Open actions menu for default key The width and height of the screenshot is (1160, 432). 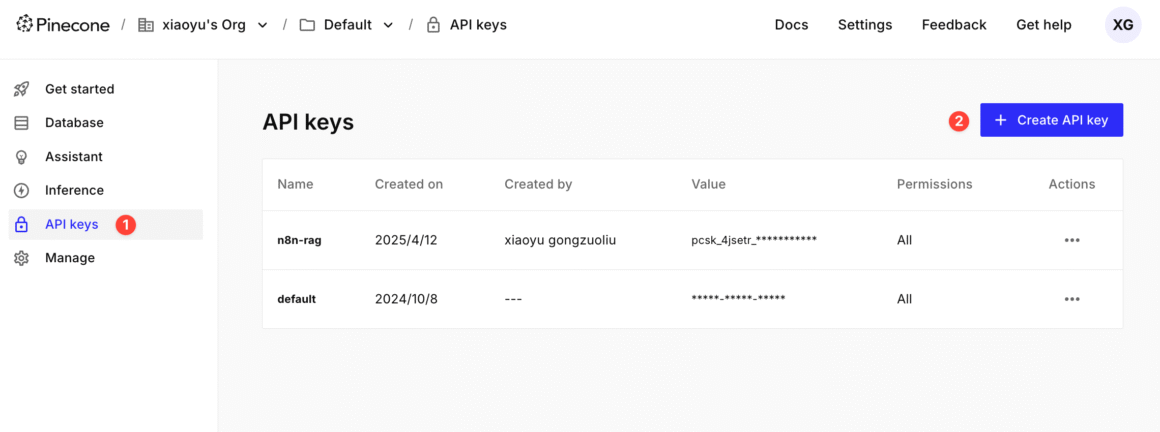pos(1072,299)
